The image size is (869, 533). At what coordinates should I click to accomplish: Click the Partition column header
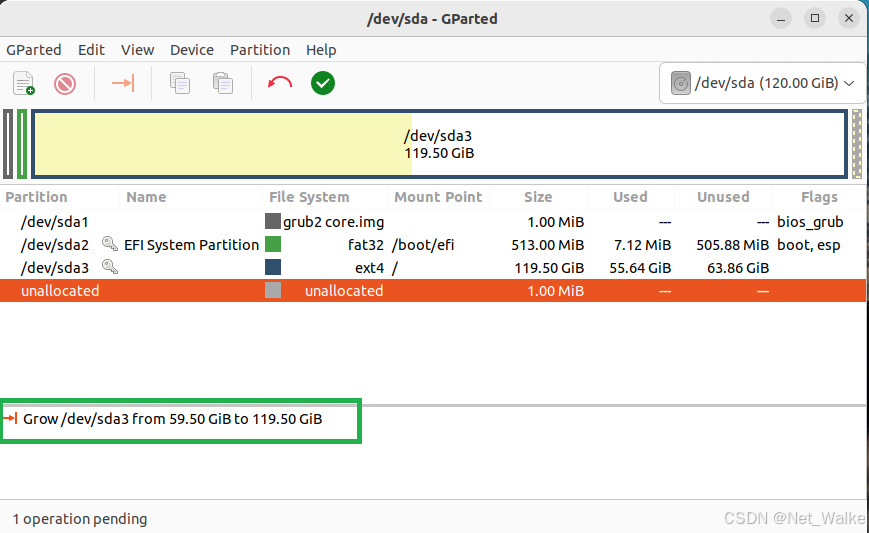click(37, 197)
